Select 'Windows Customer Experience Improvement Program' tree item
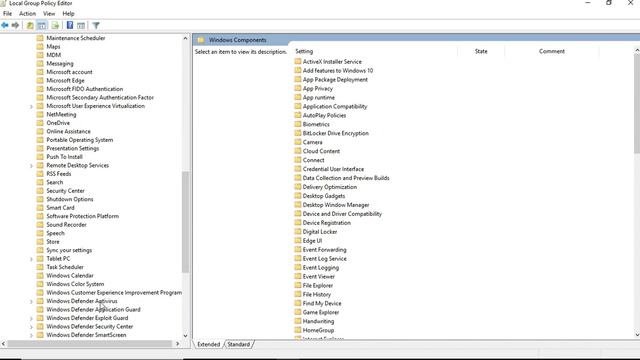 pos(114,293)
